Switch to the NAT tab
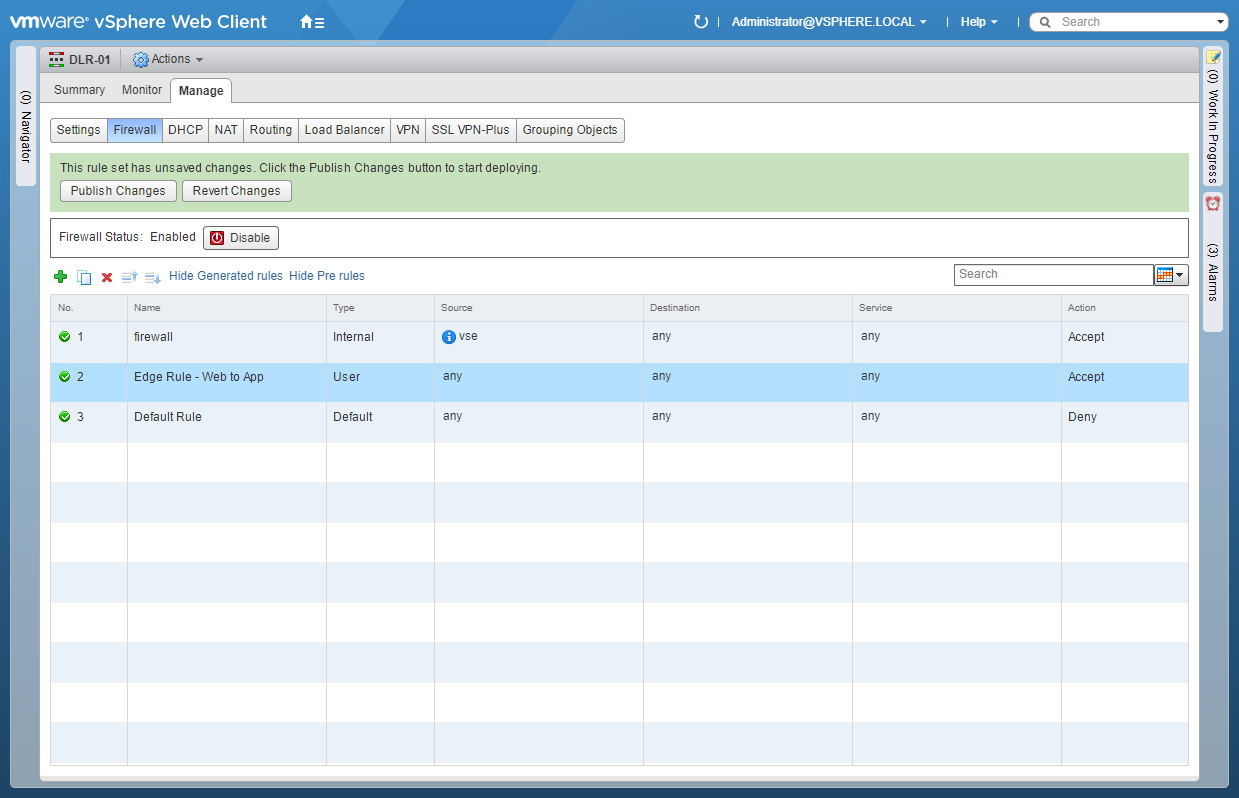Image resolution: width=1239 pixels, height=798 pixels. click(x=226, y=130)
